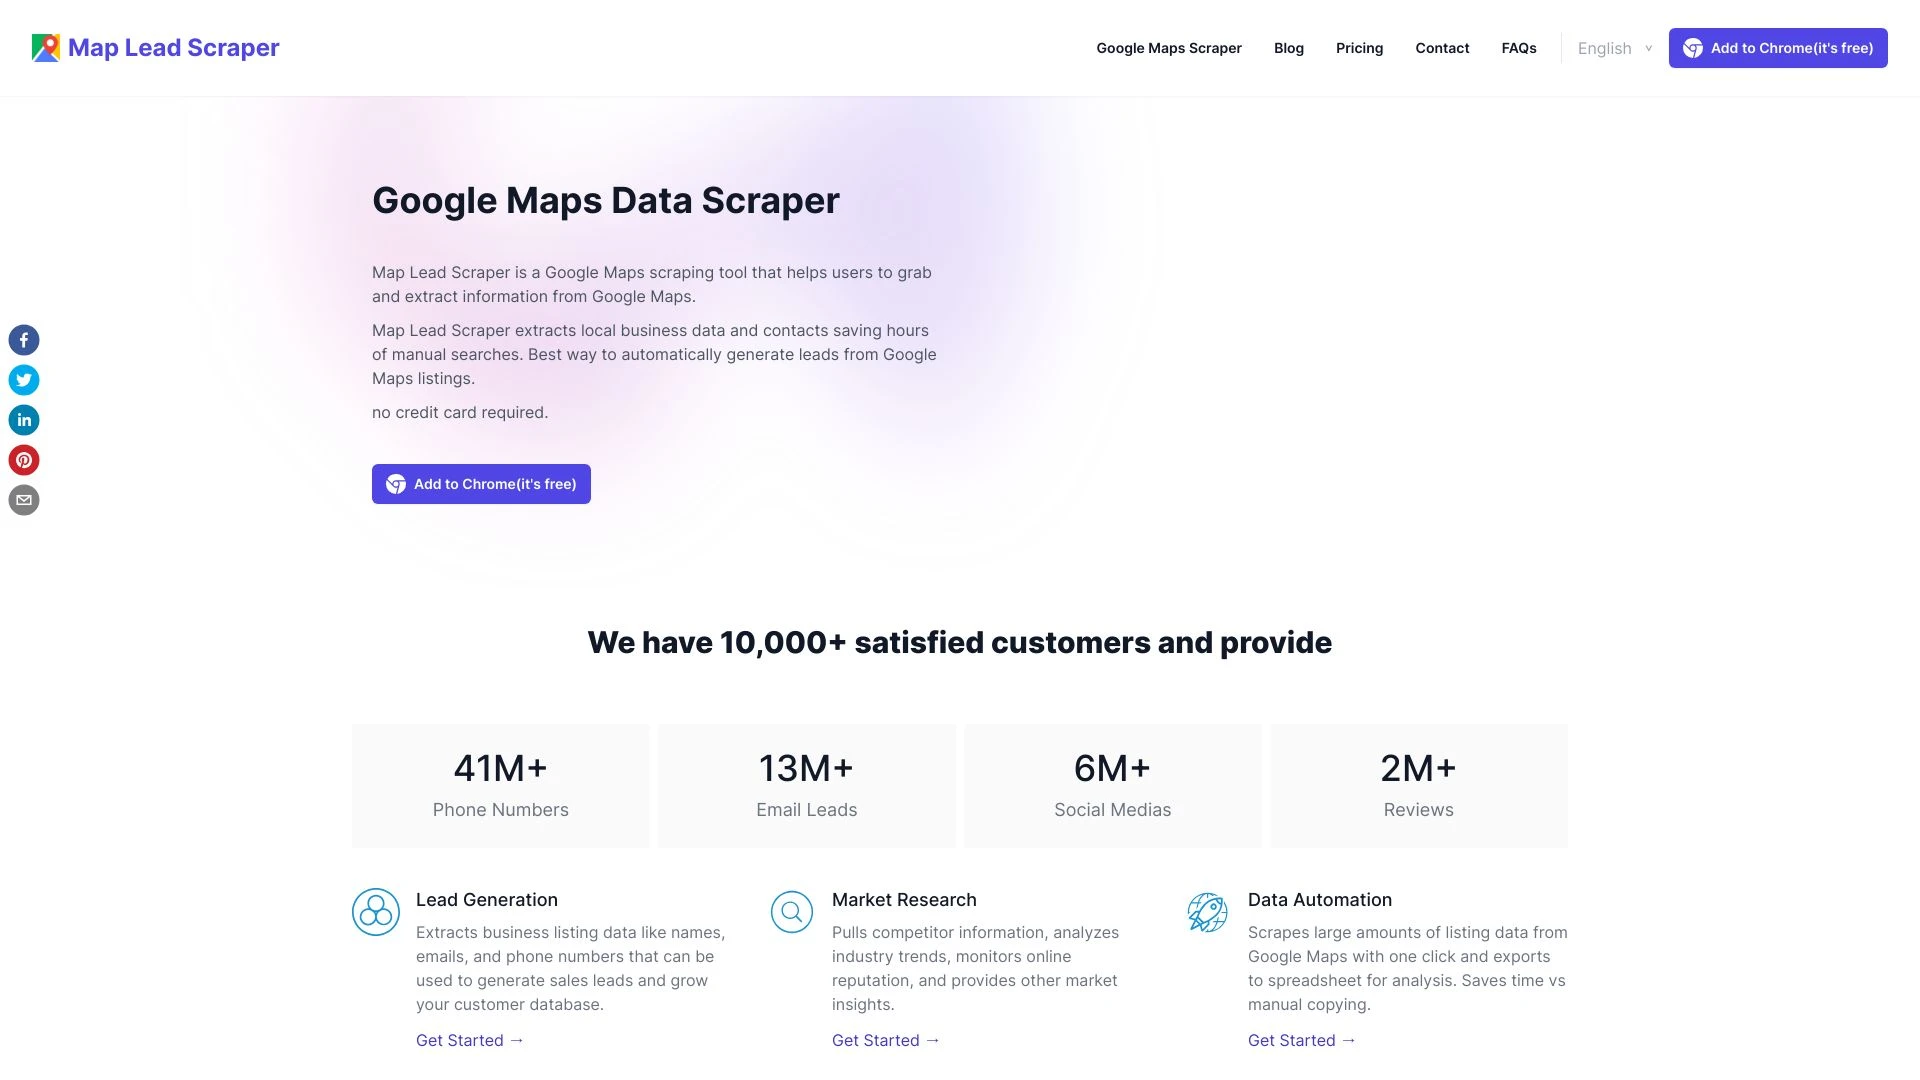Viewport: 1920px width, 1080px height.
Task: Click the Email share icon
Action: point(24,500)
